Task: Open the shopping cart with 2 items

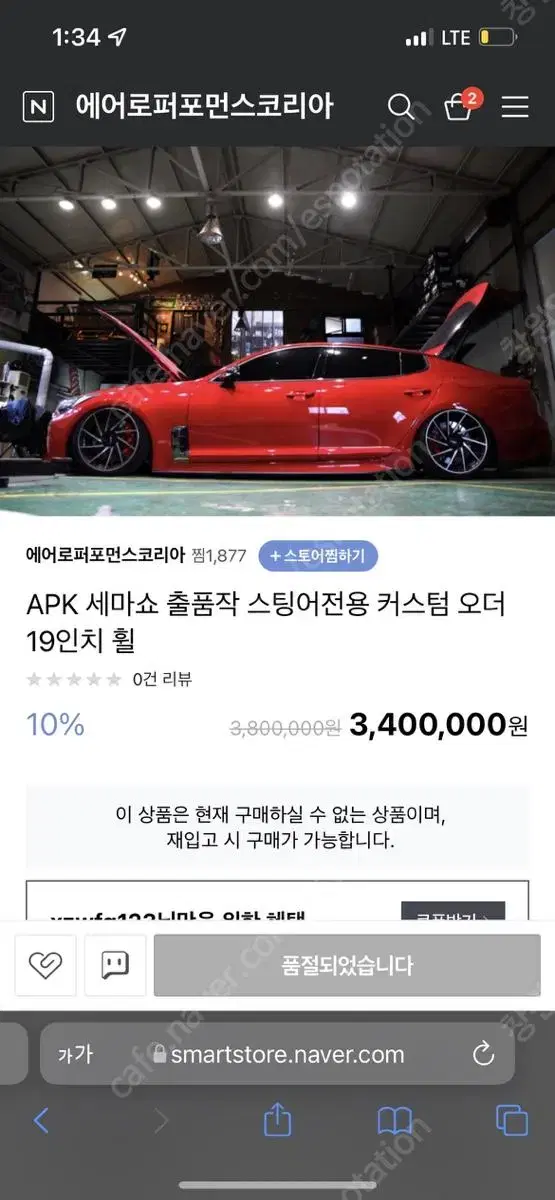Action: (460, 105)
